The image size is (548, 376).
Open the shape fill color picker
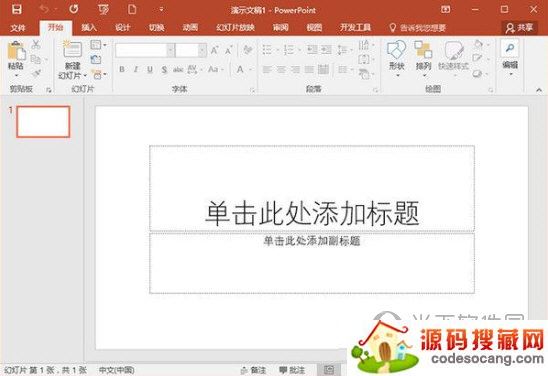(x=481, y=44)
